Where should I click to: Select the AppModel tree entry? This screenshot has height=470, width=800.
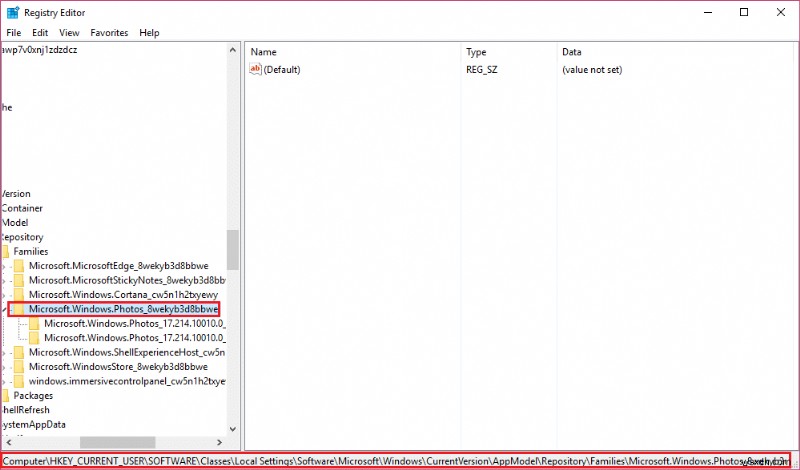[15, 222]
